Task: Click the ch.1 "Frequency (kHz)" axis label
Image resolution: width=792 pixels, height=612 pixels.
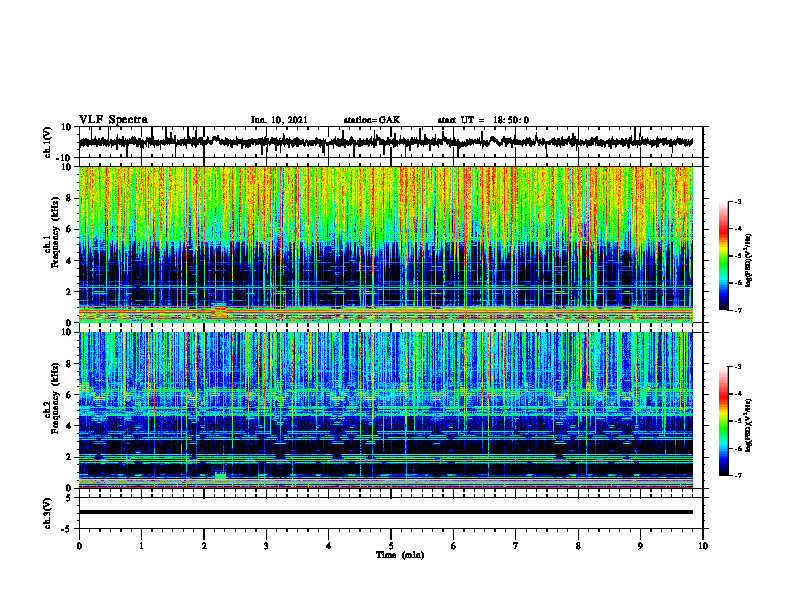Action: pyautogui.click(x=55, y=232)
